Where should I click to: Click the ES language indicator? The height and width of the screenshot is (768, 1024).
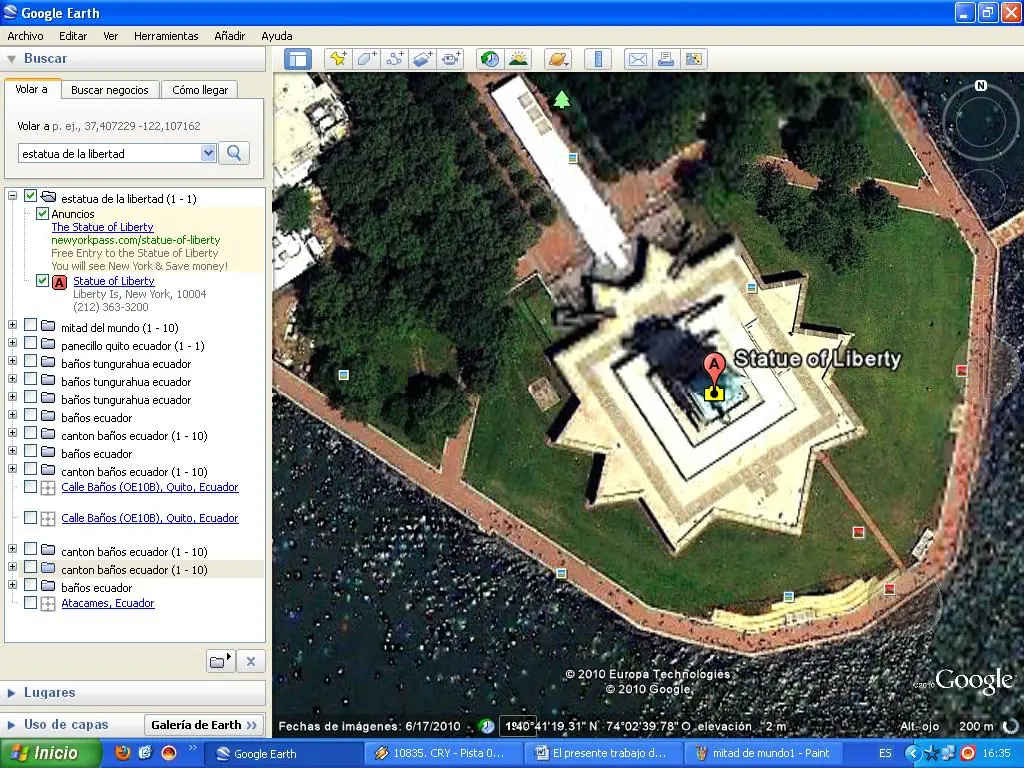click(x=885, y=753)
